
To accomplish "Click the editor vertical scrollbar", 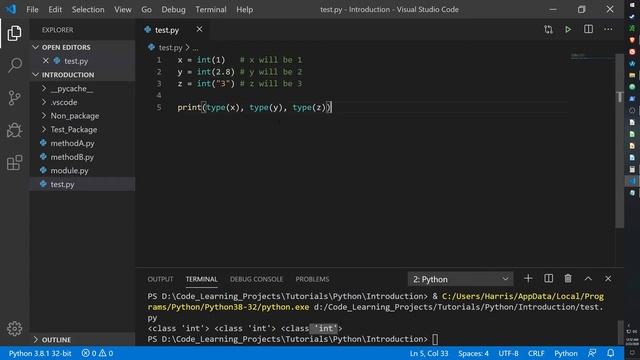I will coord(619,141).
